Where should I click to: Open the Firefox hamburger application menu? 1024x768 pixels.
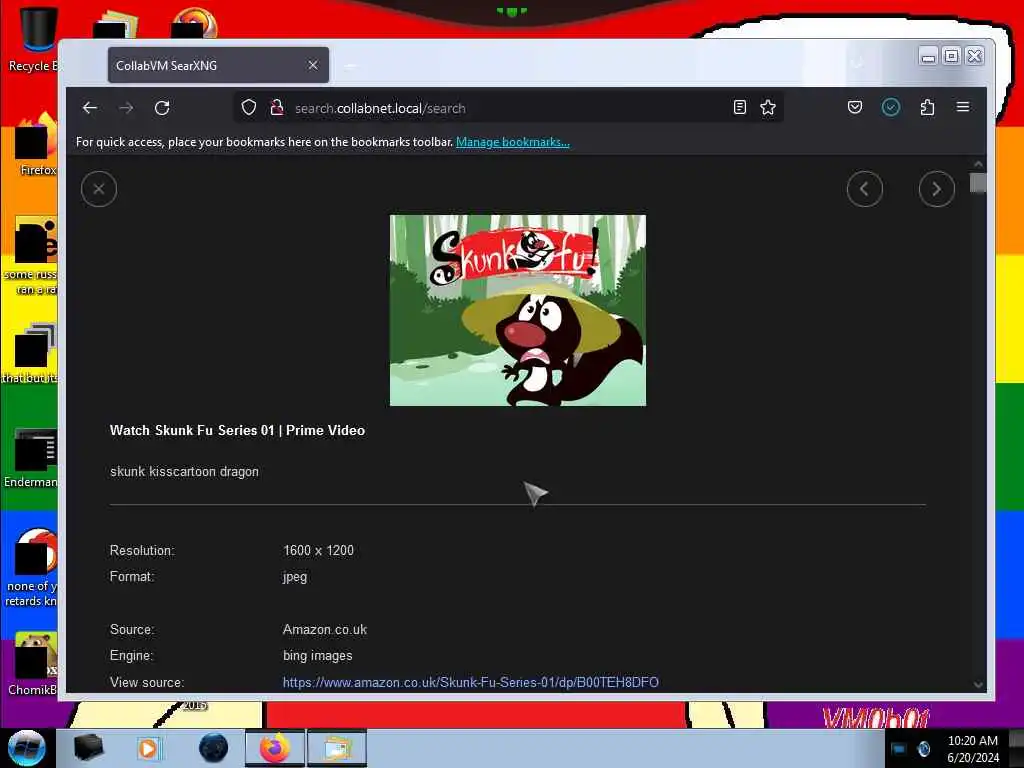963,106
